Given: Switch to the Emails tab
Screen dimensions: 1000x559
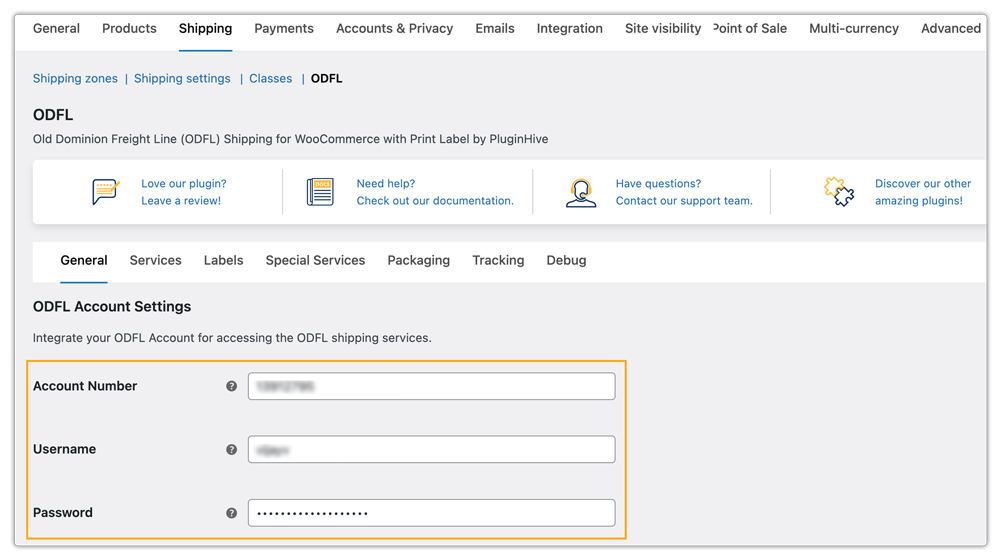Looking at the screenshot, I should tap(495, 29).
